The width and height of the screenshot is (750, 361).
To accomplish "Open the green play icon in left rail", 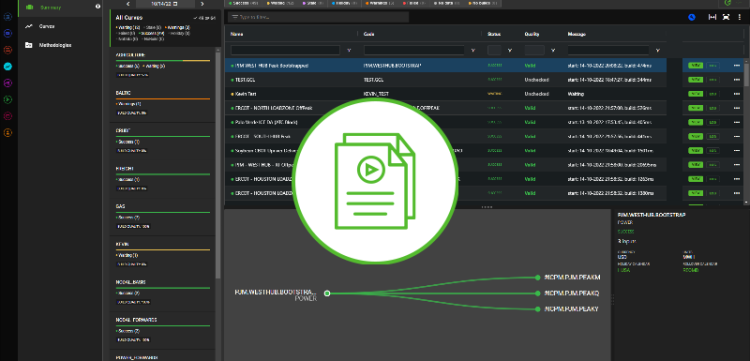I will [8, 99].
